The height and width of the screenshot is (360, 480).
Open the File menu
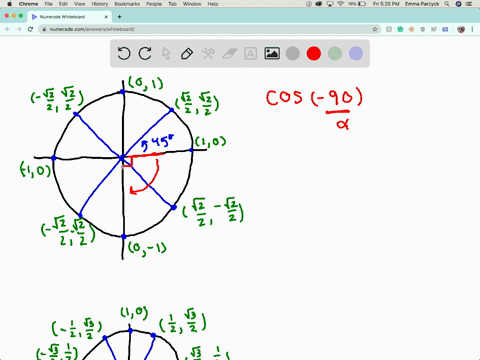pos(49,4)
